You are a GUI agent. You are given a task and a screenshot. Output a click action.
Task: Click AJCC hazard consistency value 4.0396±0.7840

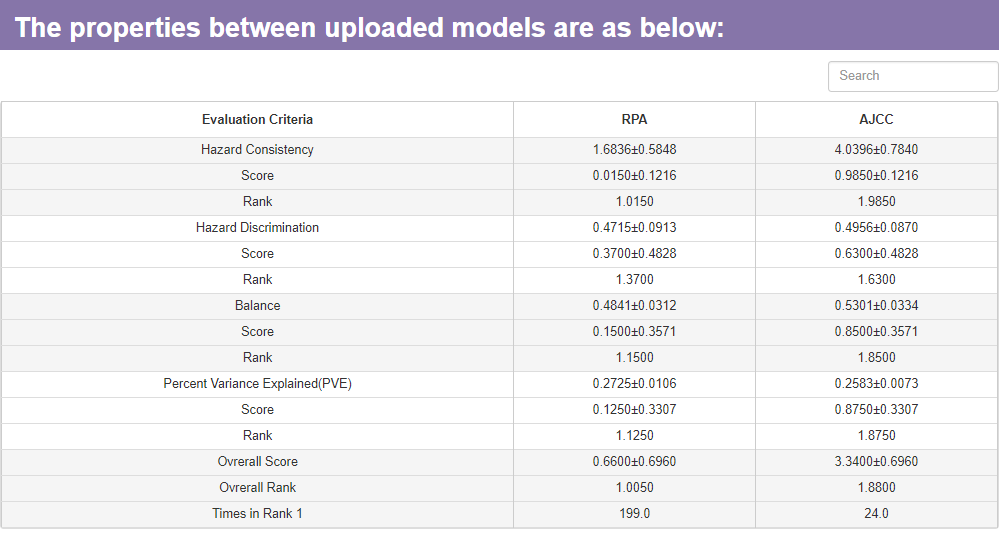point(876,150)
